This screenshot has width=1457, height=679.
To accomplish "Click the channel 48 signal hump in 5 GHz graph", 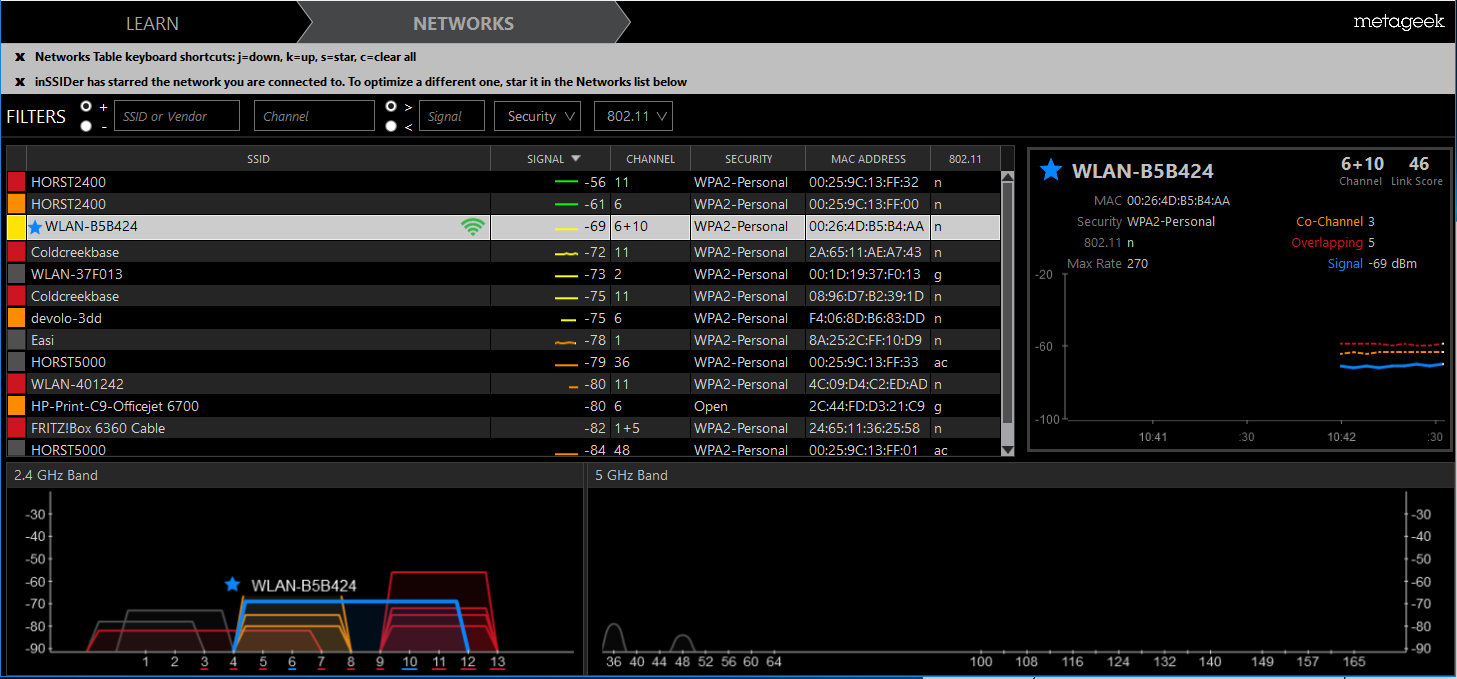I will [x=683, y=643].
